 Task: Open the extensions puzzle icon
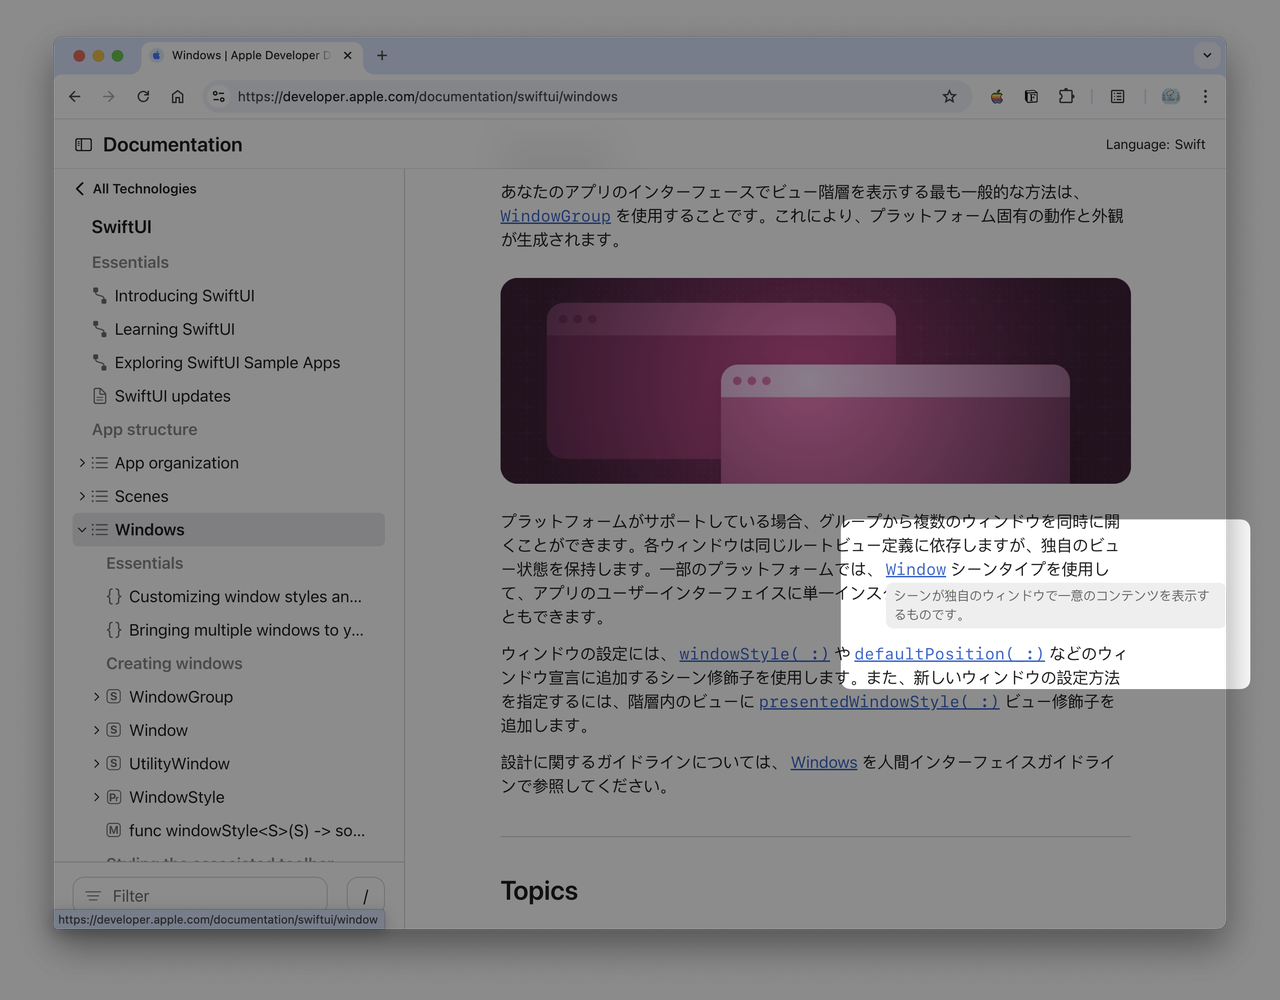click(1066, 97)
